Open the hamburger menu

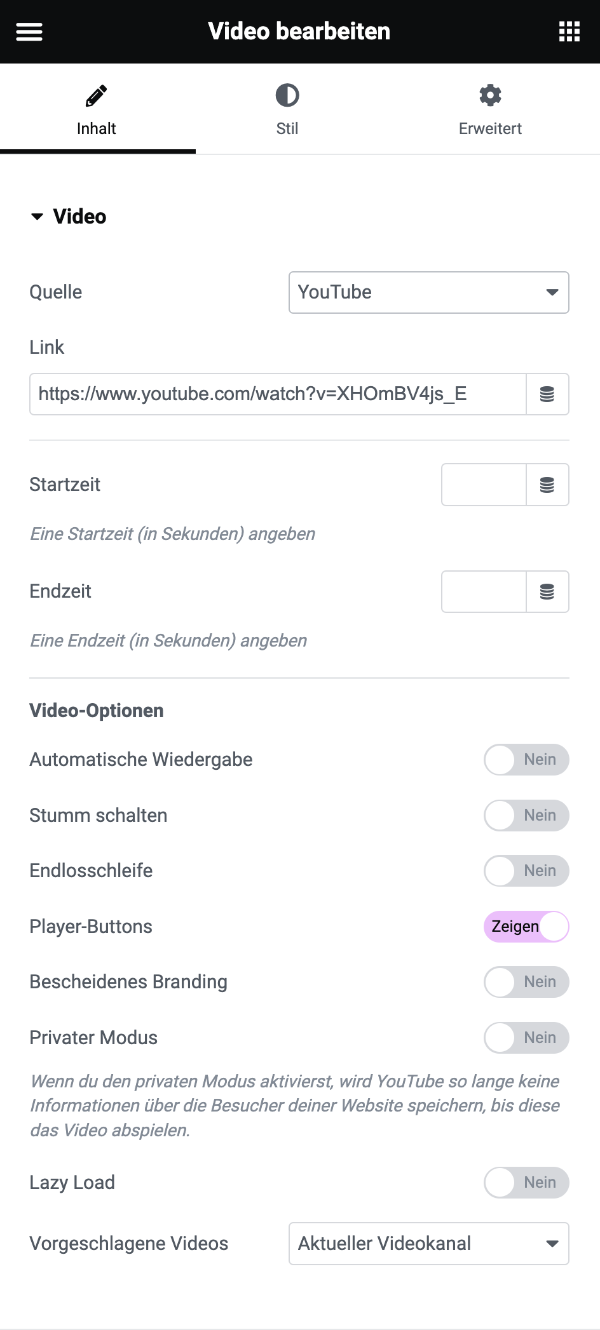click(29, 31)
